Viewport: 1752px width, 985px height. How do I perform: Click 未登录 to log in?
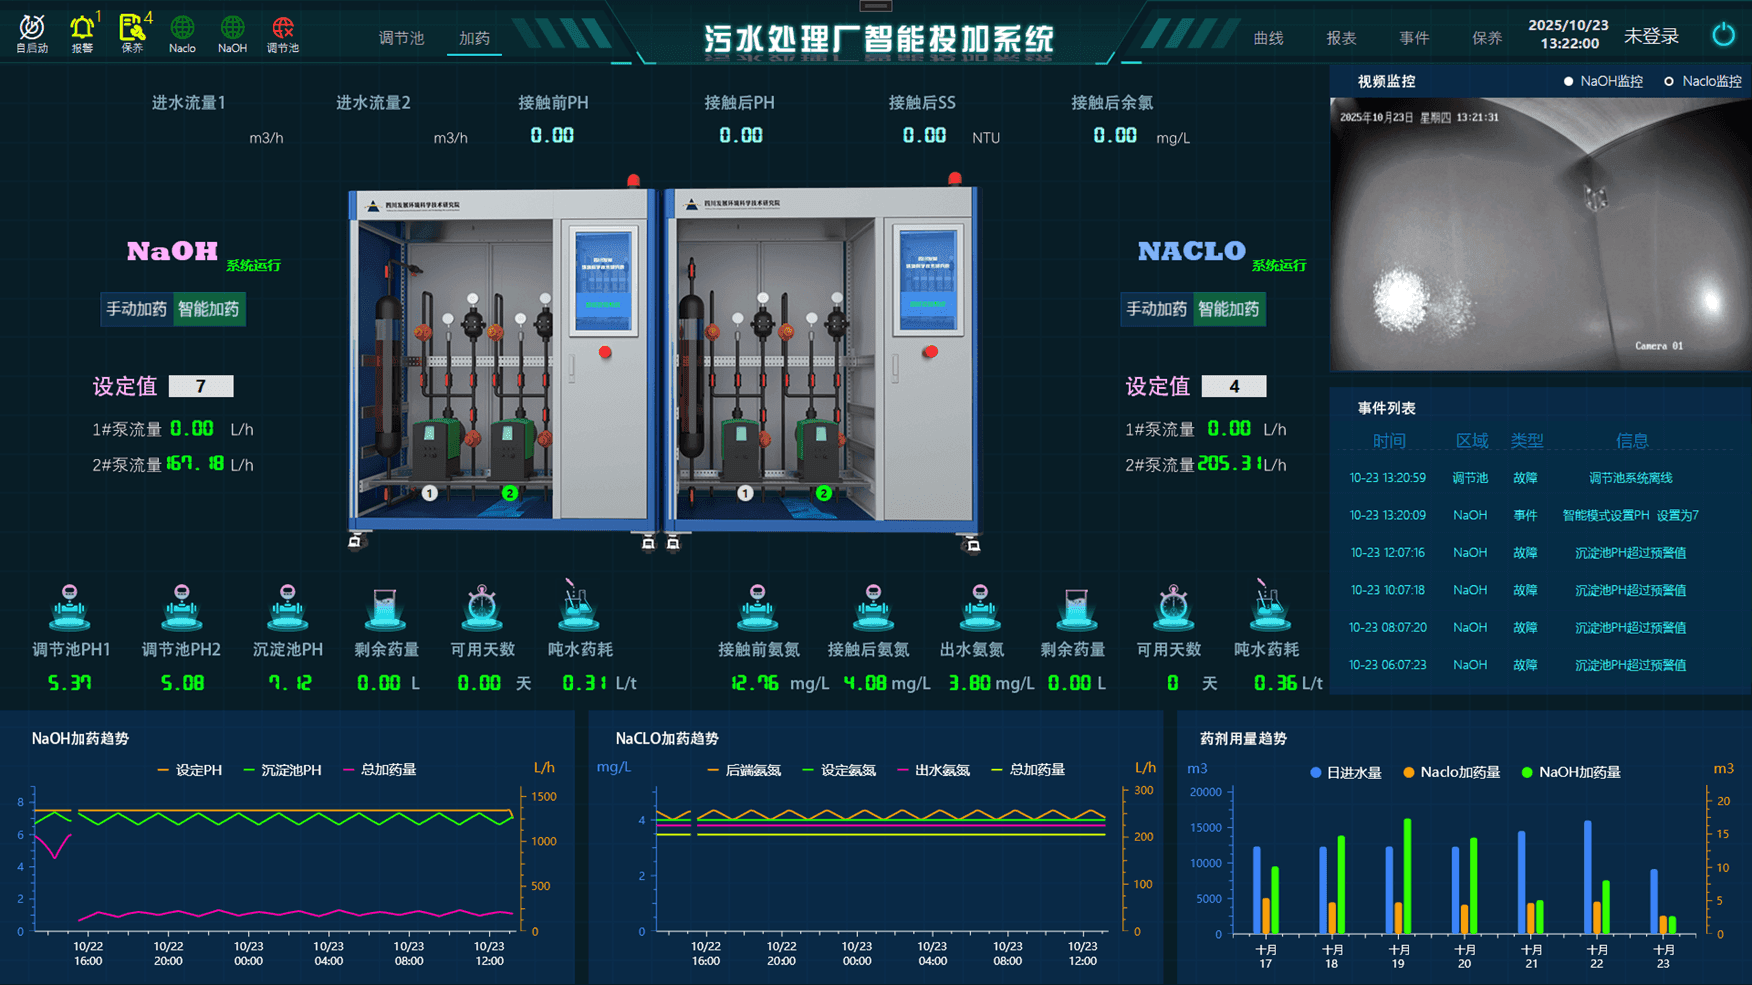1651,37
